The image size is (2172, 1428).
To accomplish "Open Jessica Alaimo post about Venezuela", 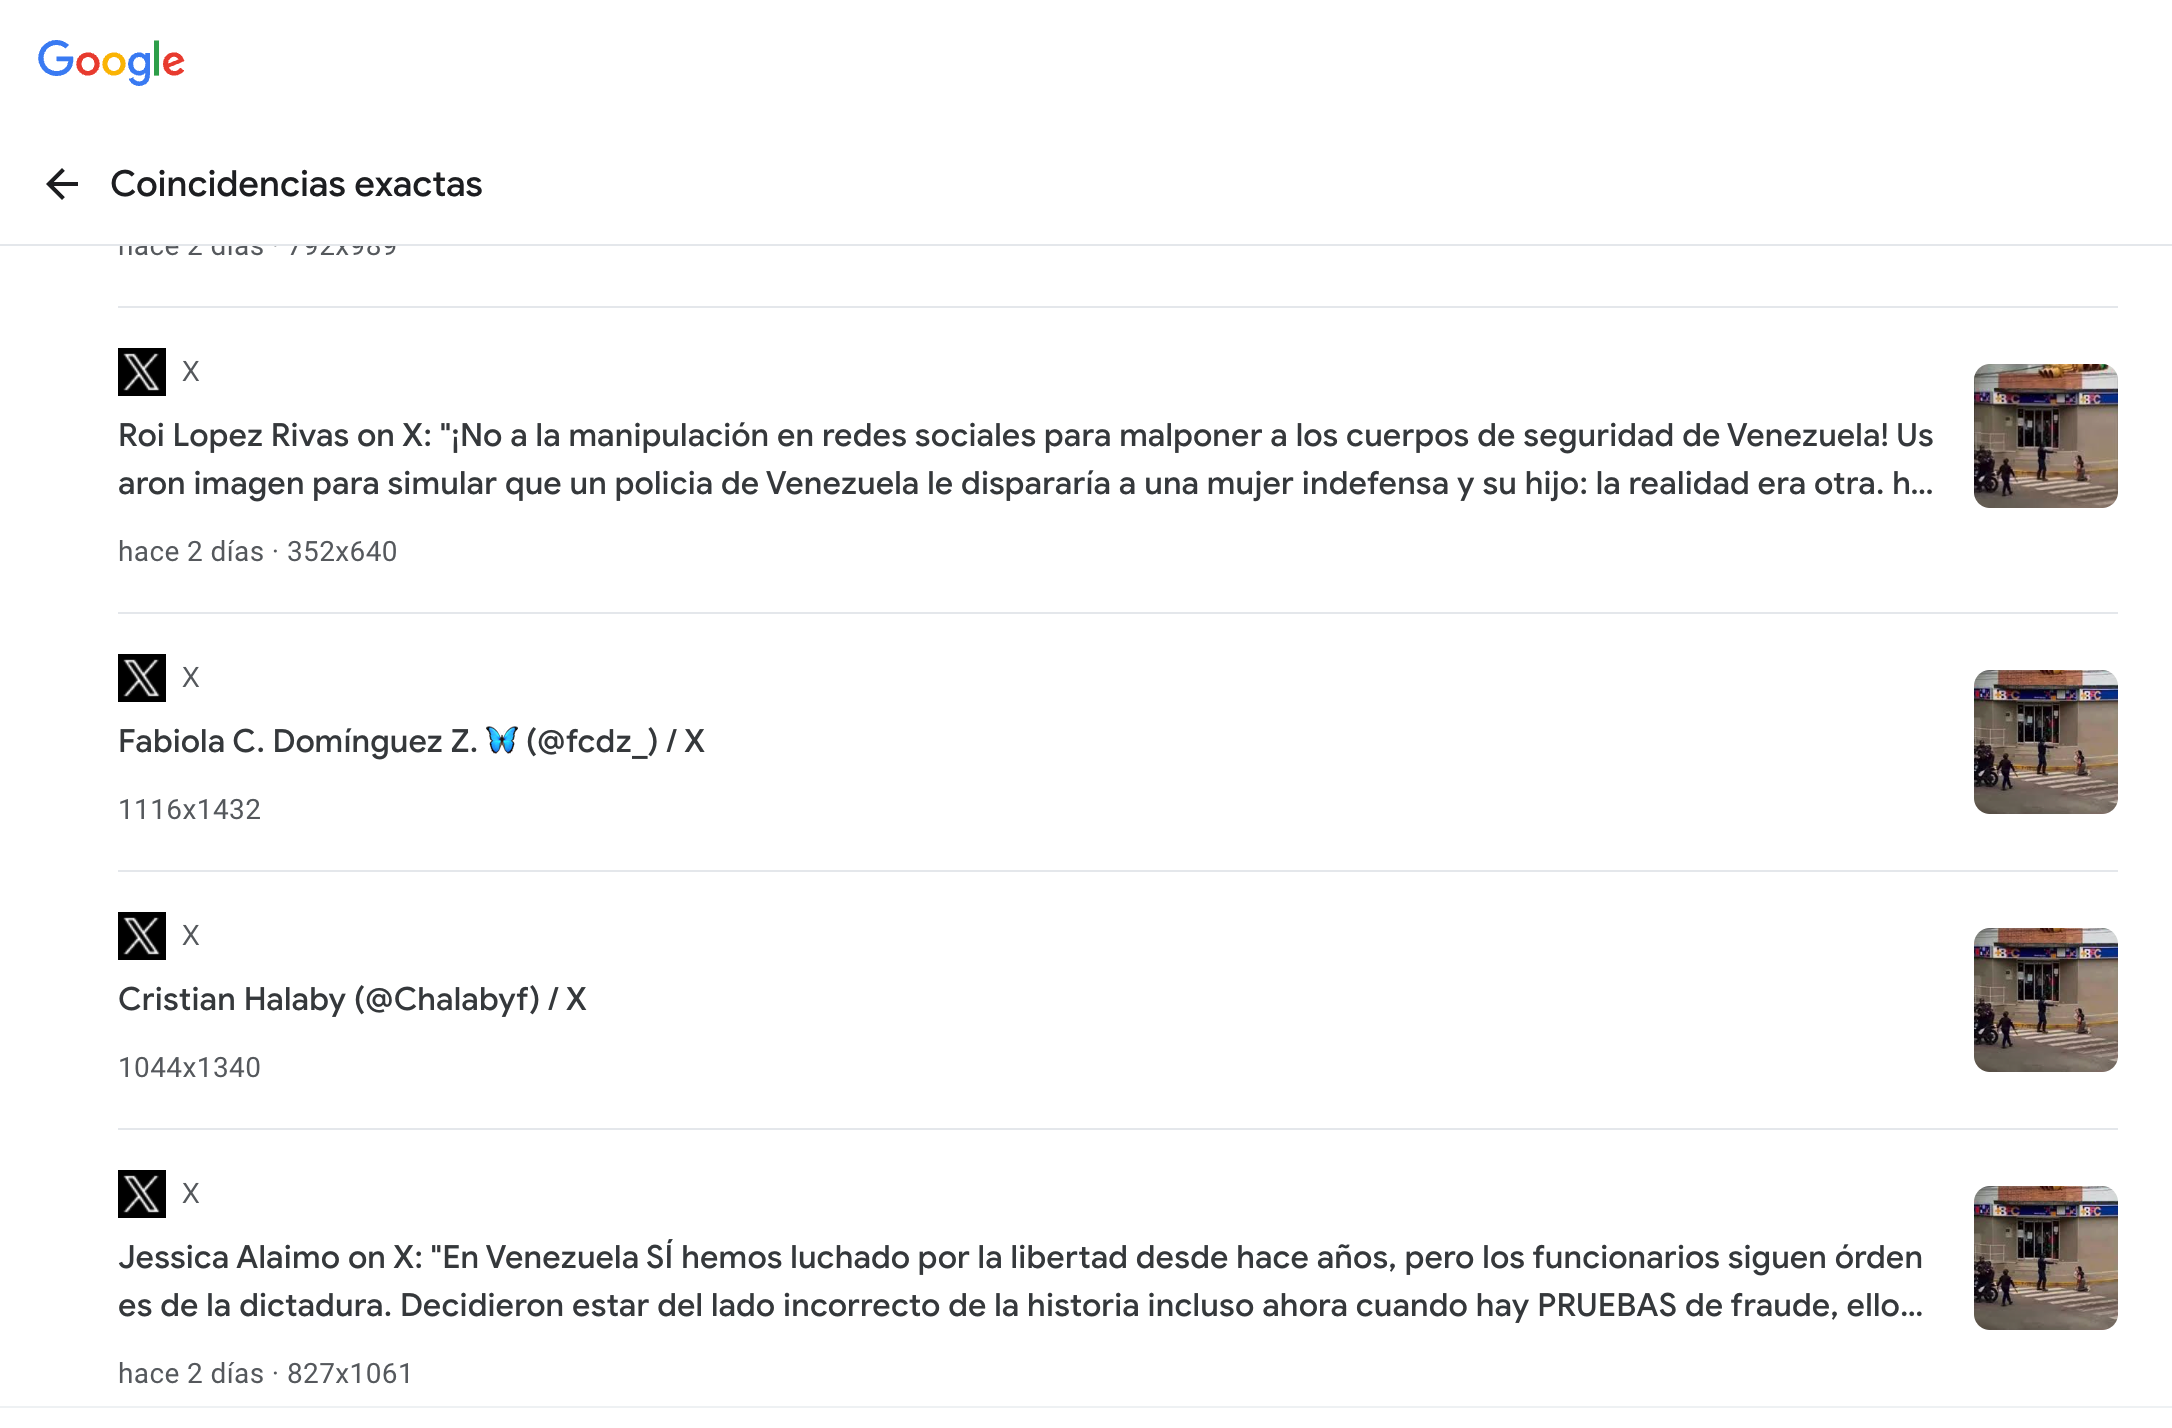I will 1021,1281.
